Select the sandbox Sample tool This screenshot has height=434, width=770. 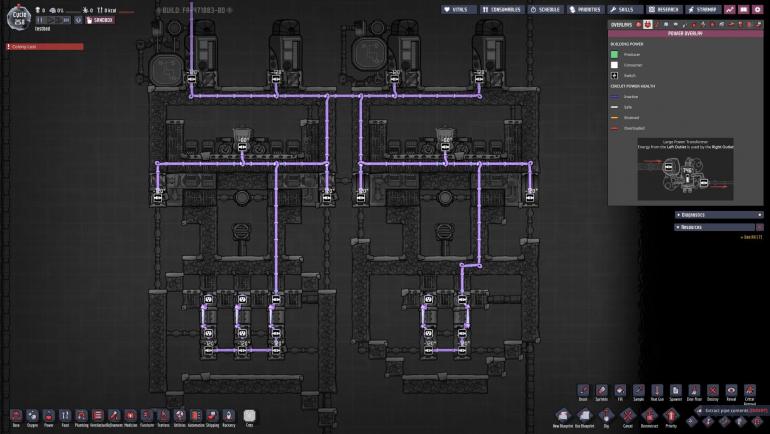tap(638, 392)
